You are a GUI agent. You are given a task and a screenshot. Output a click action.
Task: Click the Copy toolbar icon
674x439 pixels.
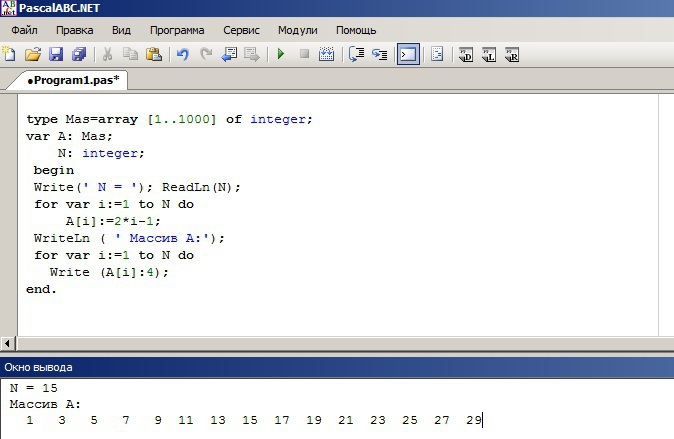tap(130, 54)
